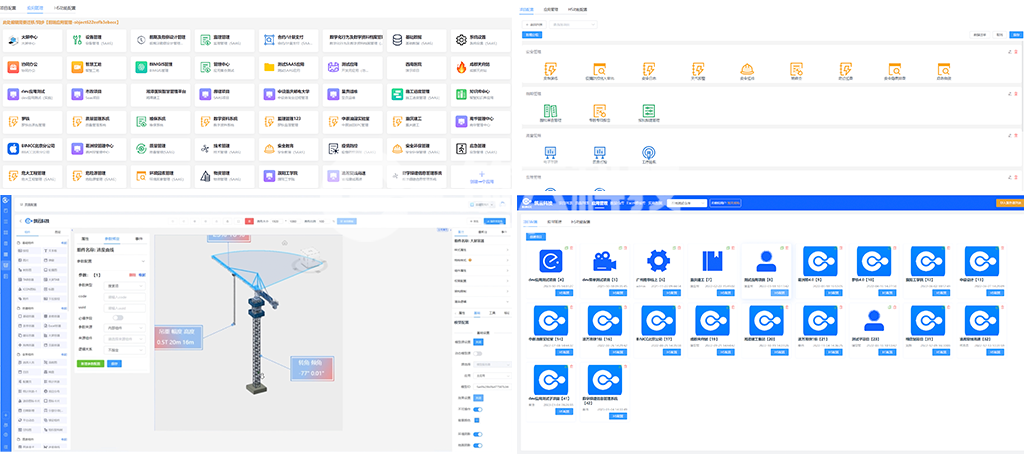The width and height of the screenshot is (1024, 455).
Task: Select the orange hard-hat icon in 安全管理 section
Action: (x=746, y=70)
